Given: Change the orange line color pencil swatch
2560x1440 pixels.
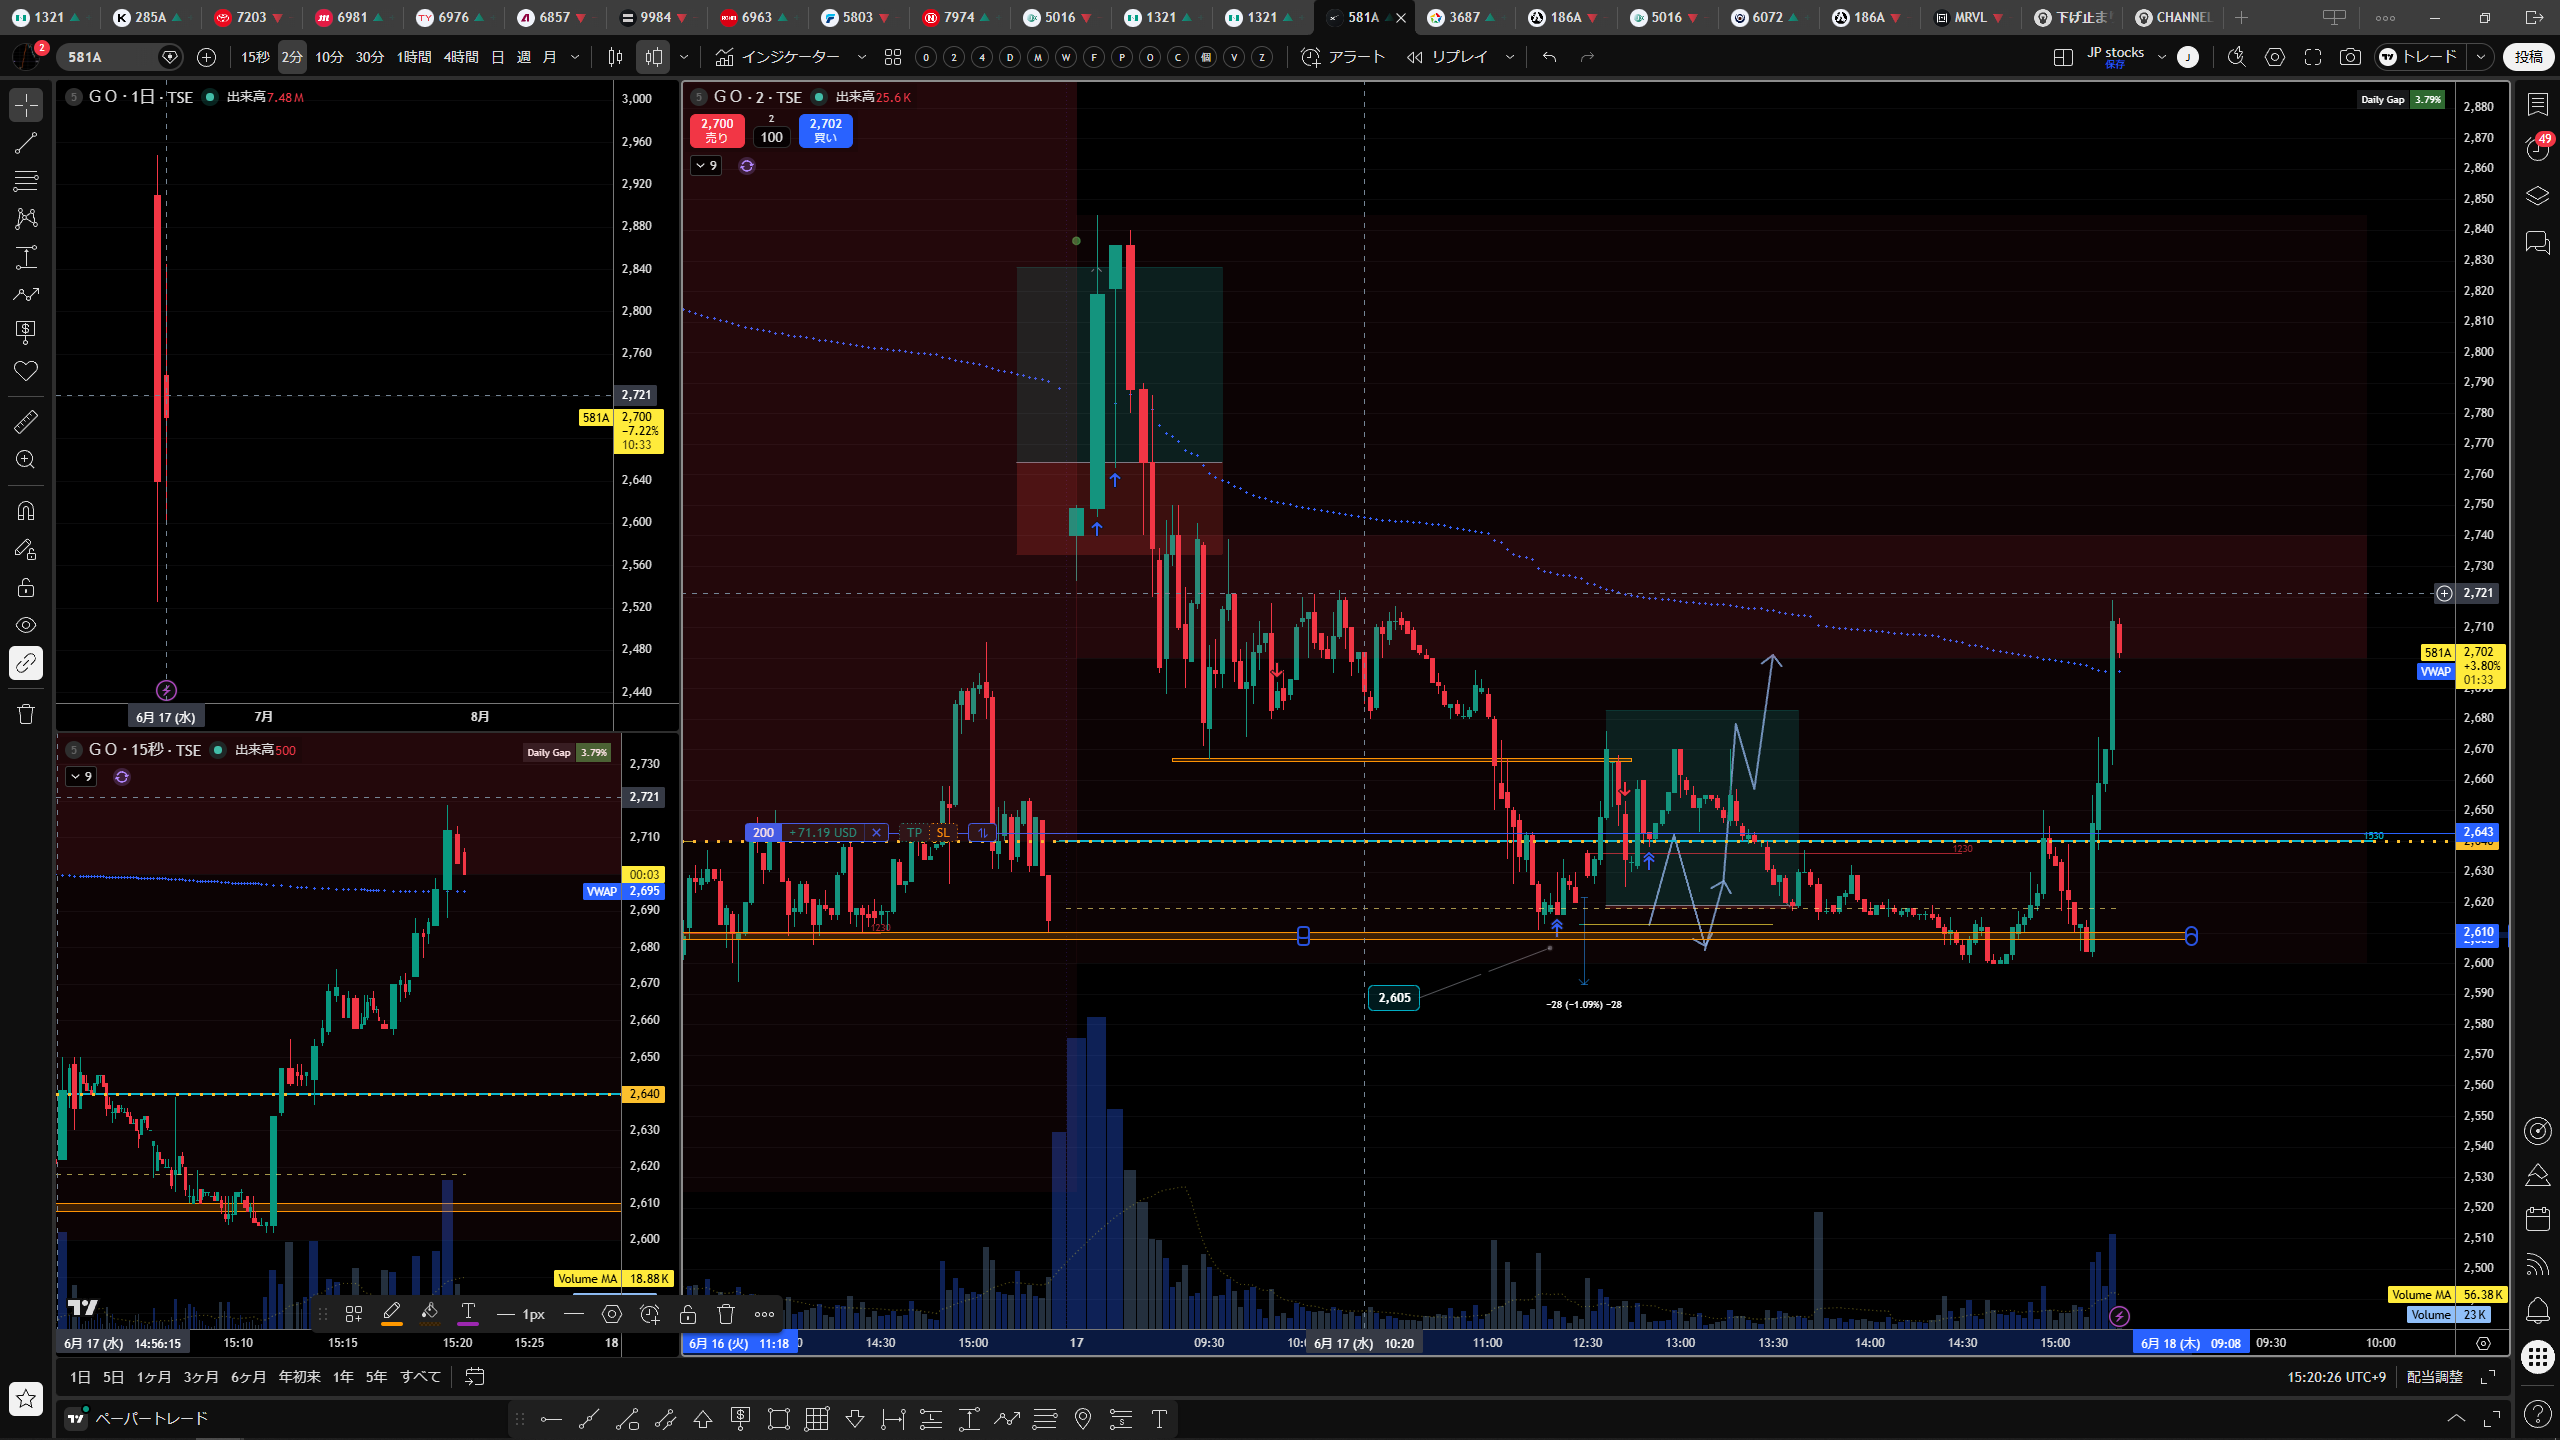Looking at the screenshot, I should click(x=392, y=1314).
